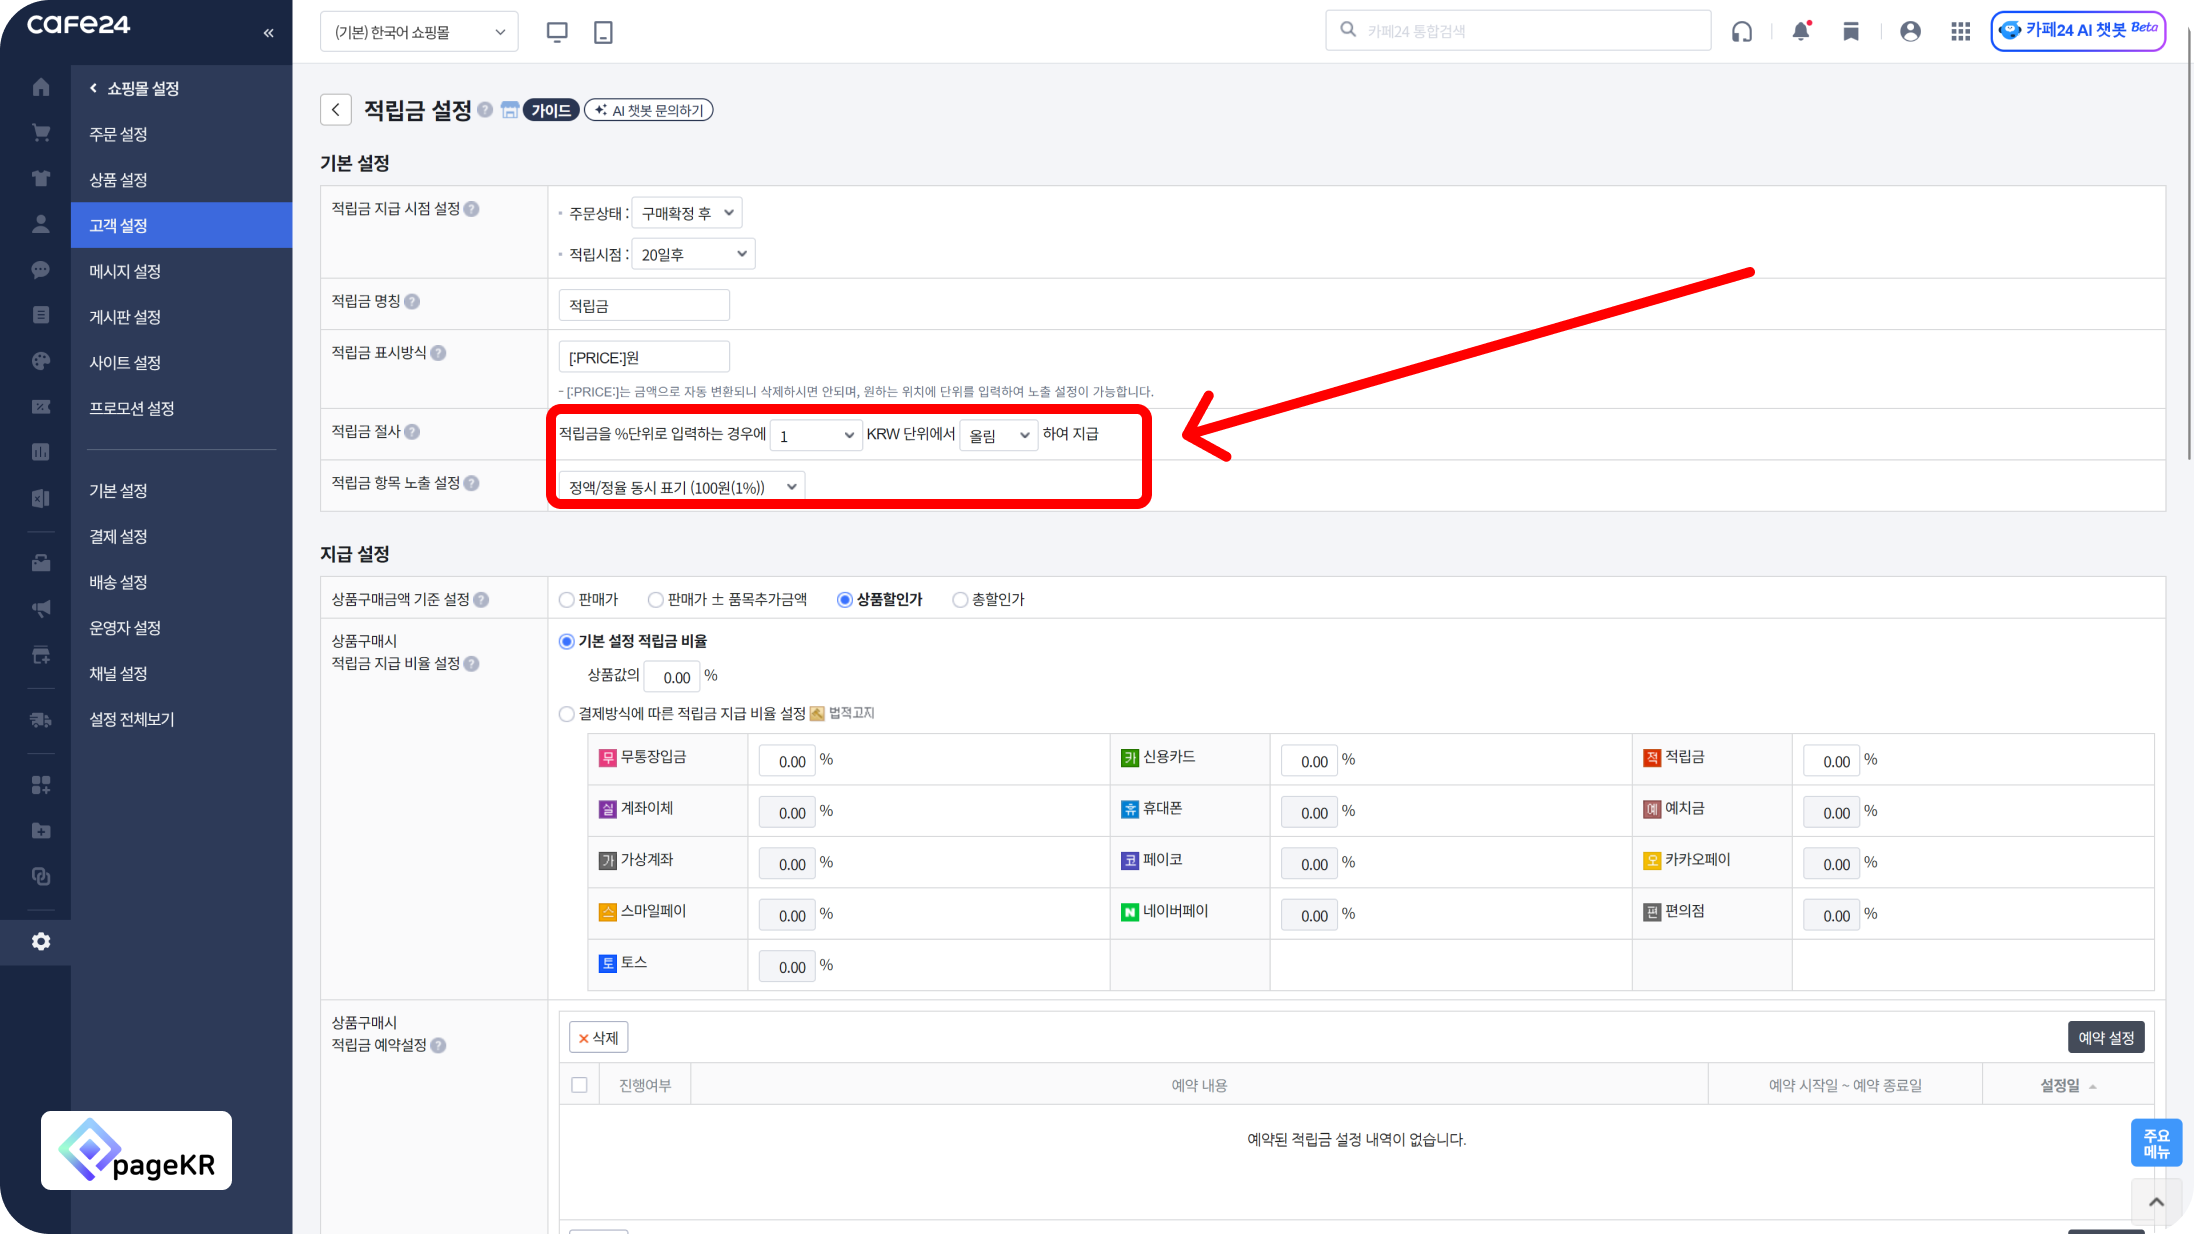
Task: Open the 올림 rounding dropdown
Action: pos(998,435)
